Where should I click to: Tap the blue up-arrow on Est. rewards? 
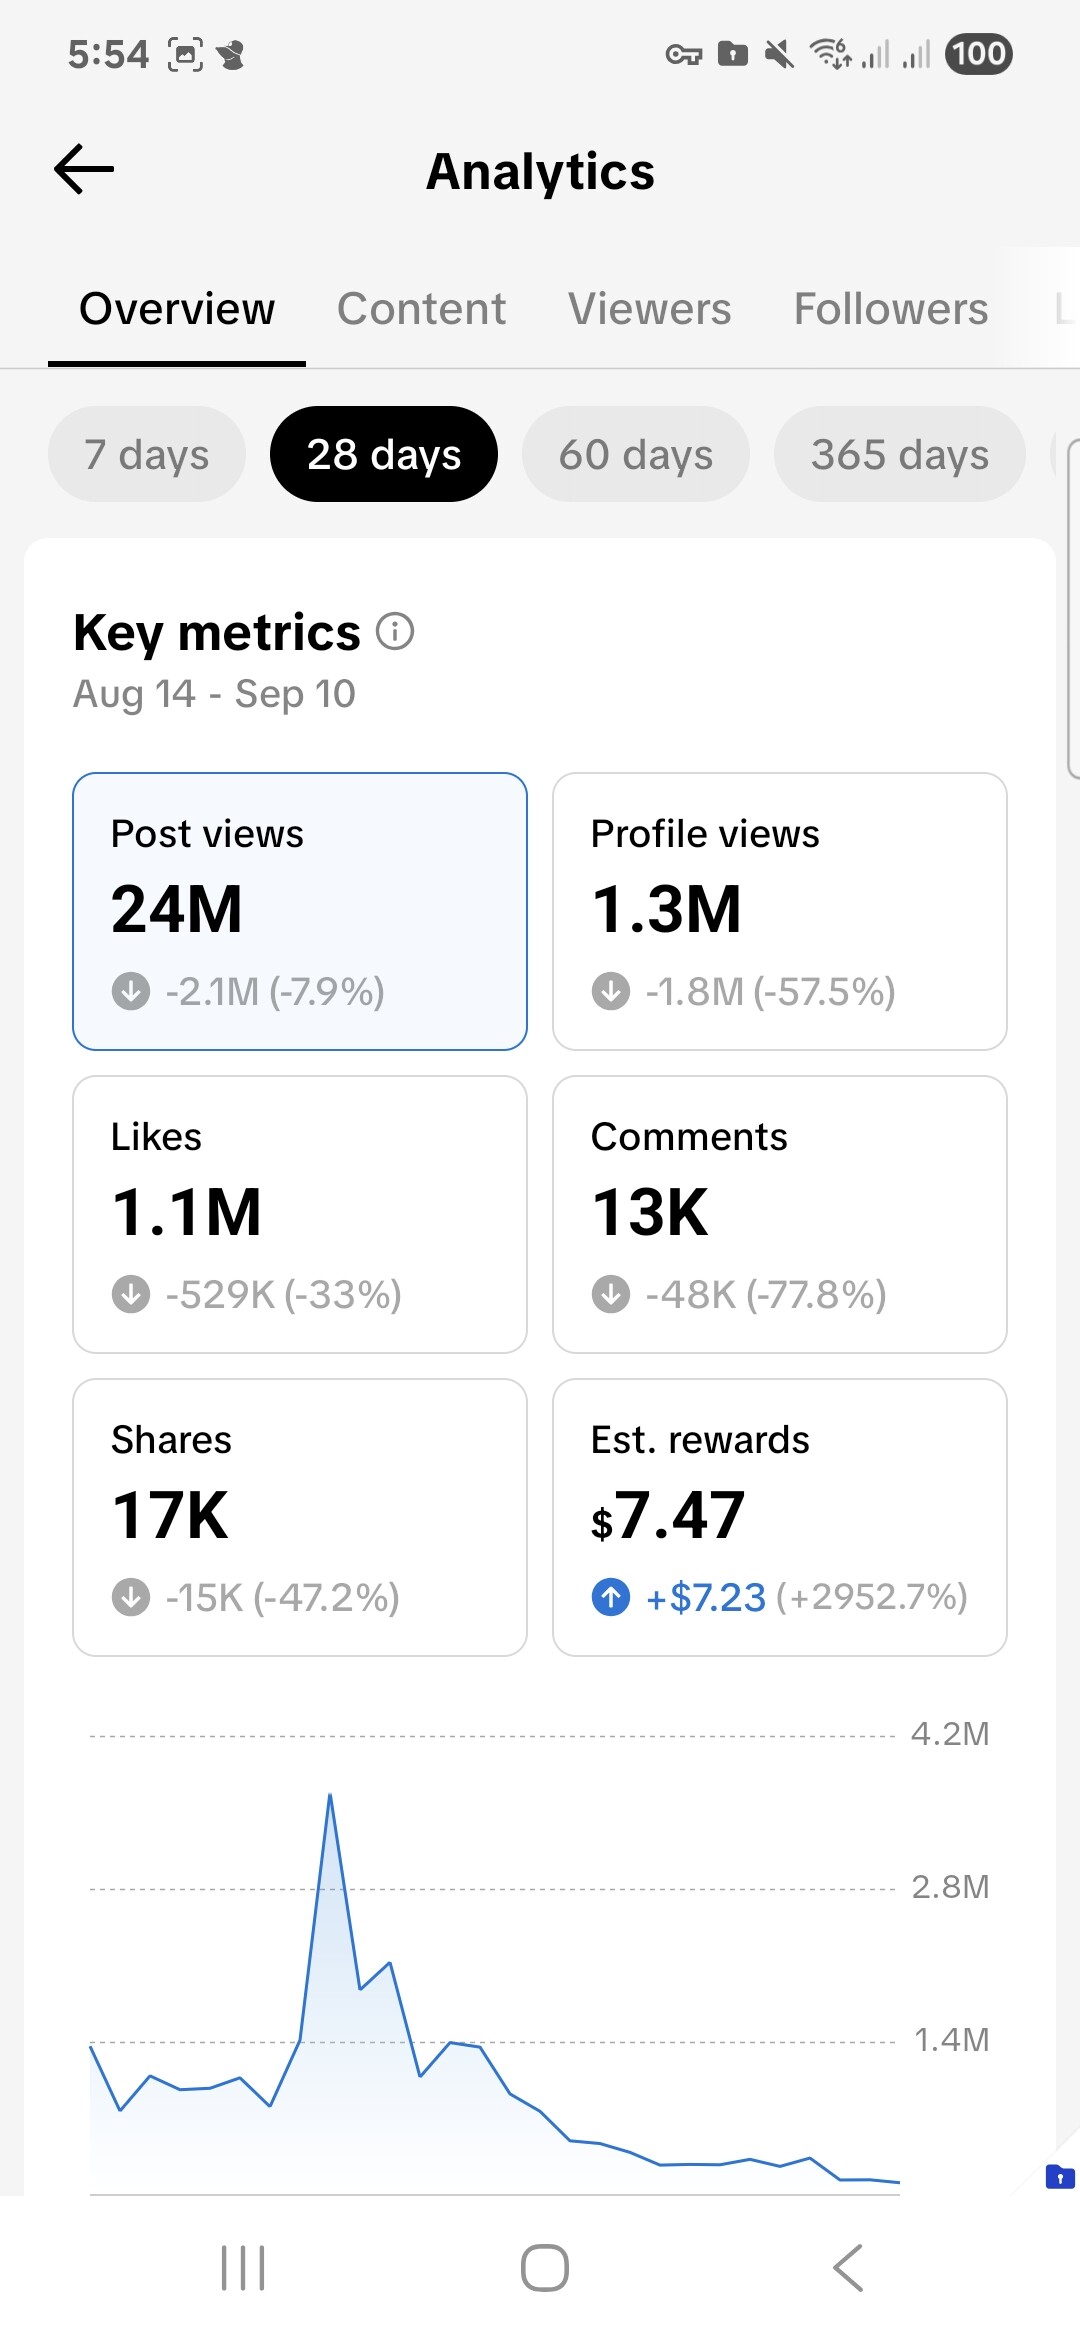[x=611, y=1597]
